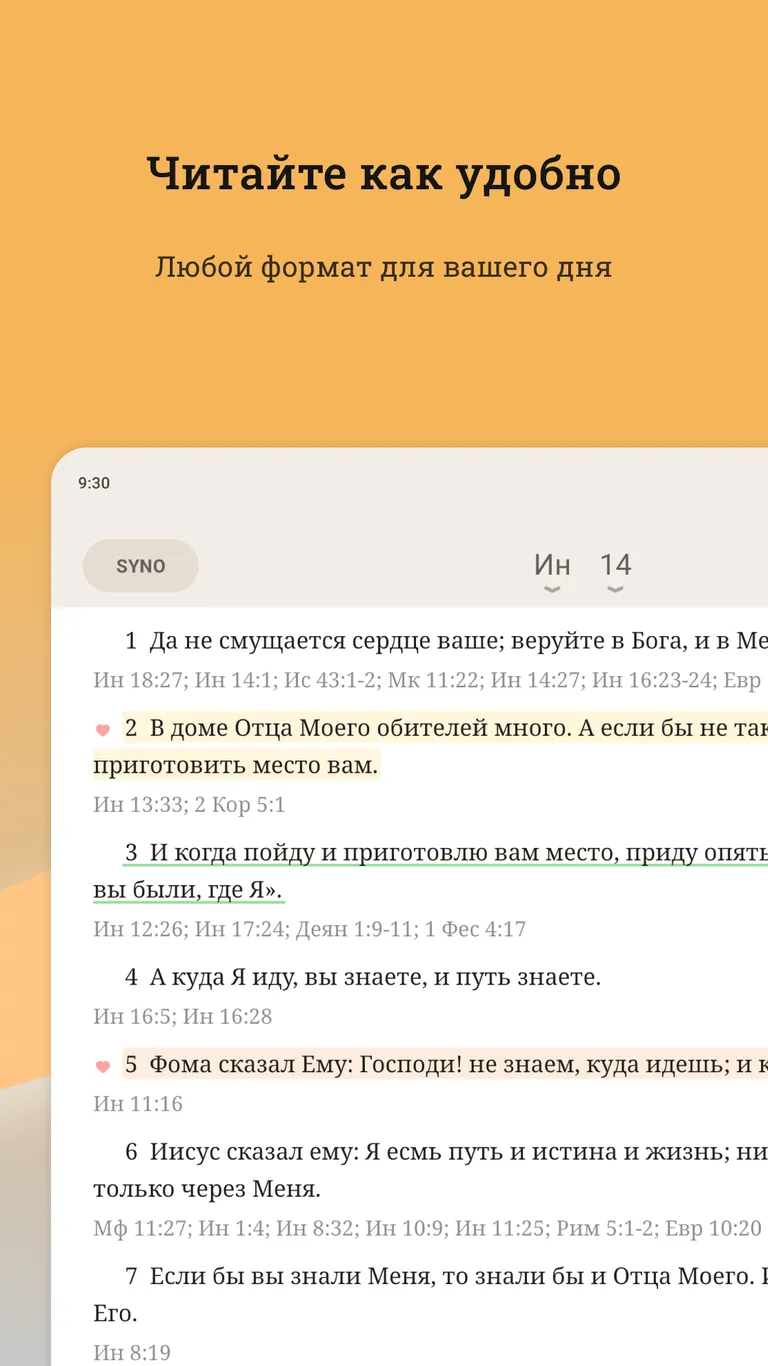Open the chapter selector labeled 14
The height and width of the screenshot is (1366, 768).
(616, 570)
